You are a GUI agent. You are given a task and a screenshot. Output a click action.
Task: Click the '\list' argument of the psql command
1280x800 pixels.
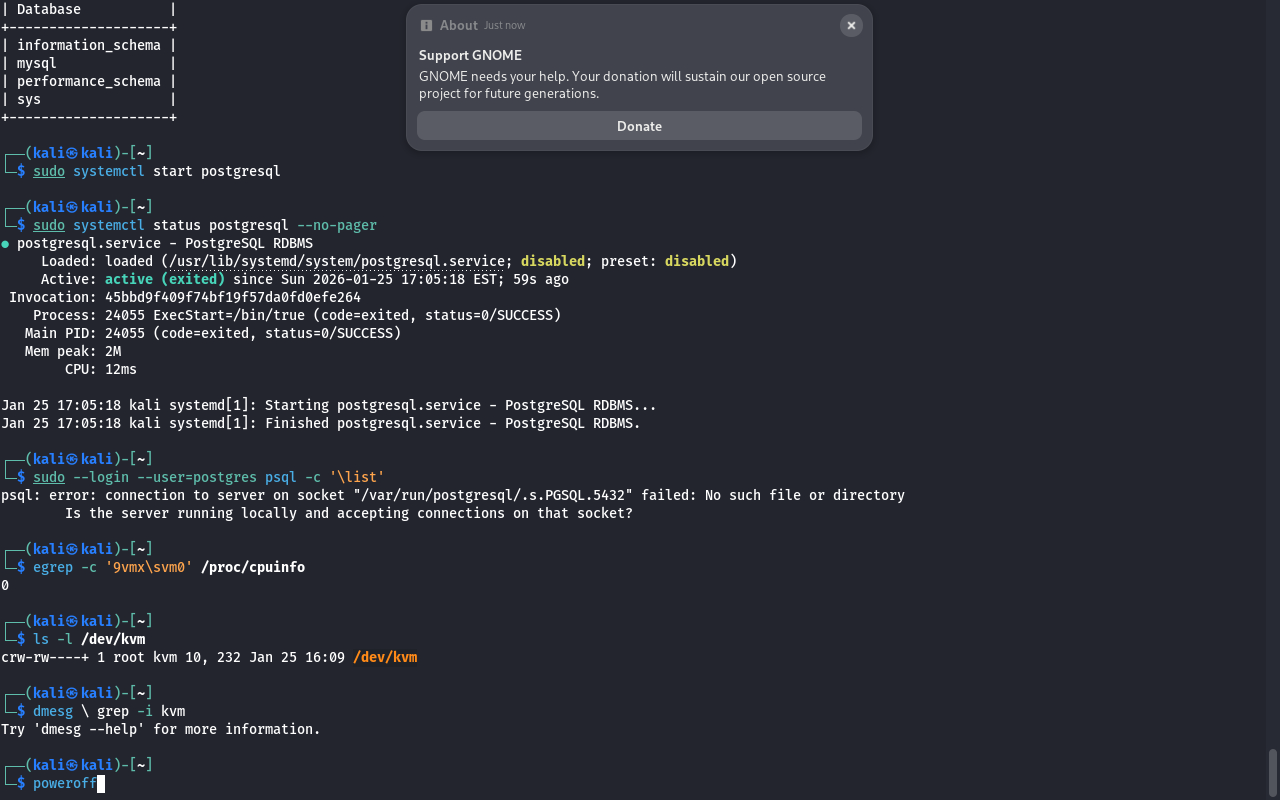pos(356,477)
